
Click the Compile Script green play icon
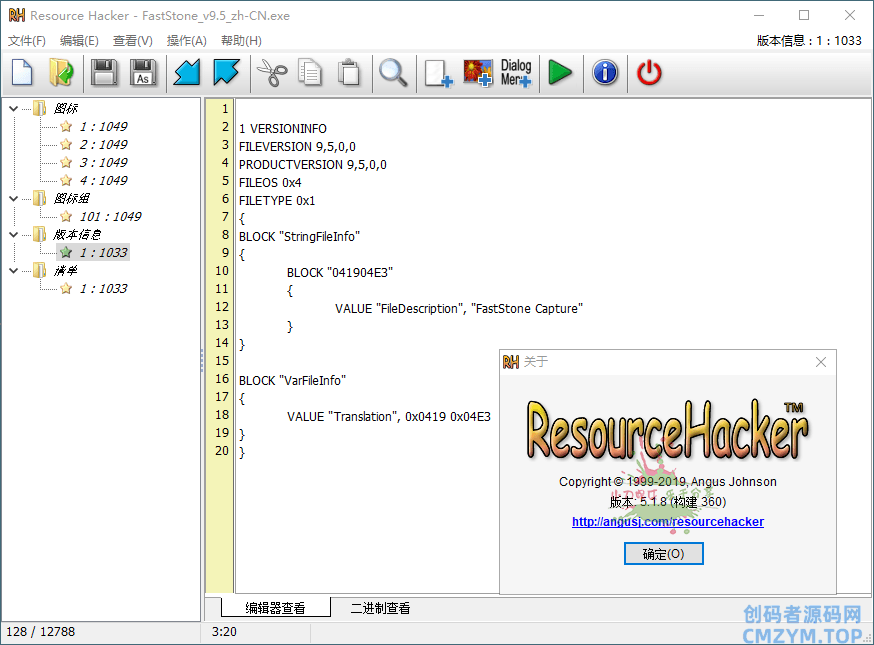(x=560, y=73)
